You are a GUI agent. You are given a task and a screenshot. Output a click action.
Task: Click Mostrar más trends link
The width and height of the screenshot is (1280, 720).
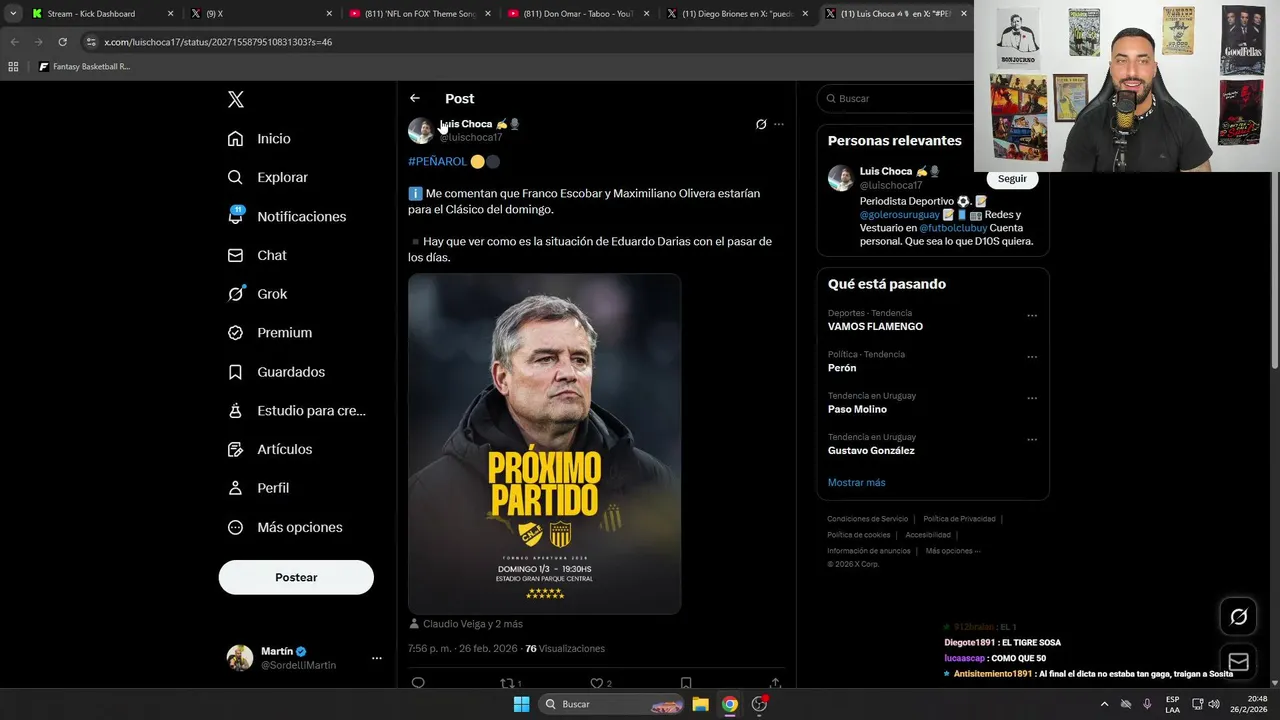pyautogui.click(x=856, y=482)
